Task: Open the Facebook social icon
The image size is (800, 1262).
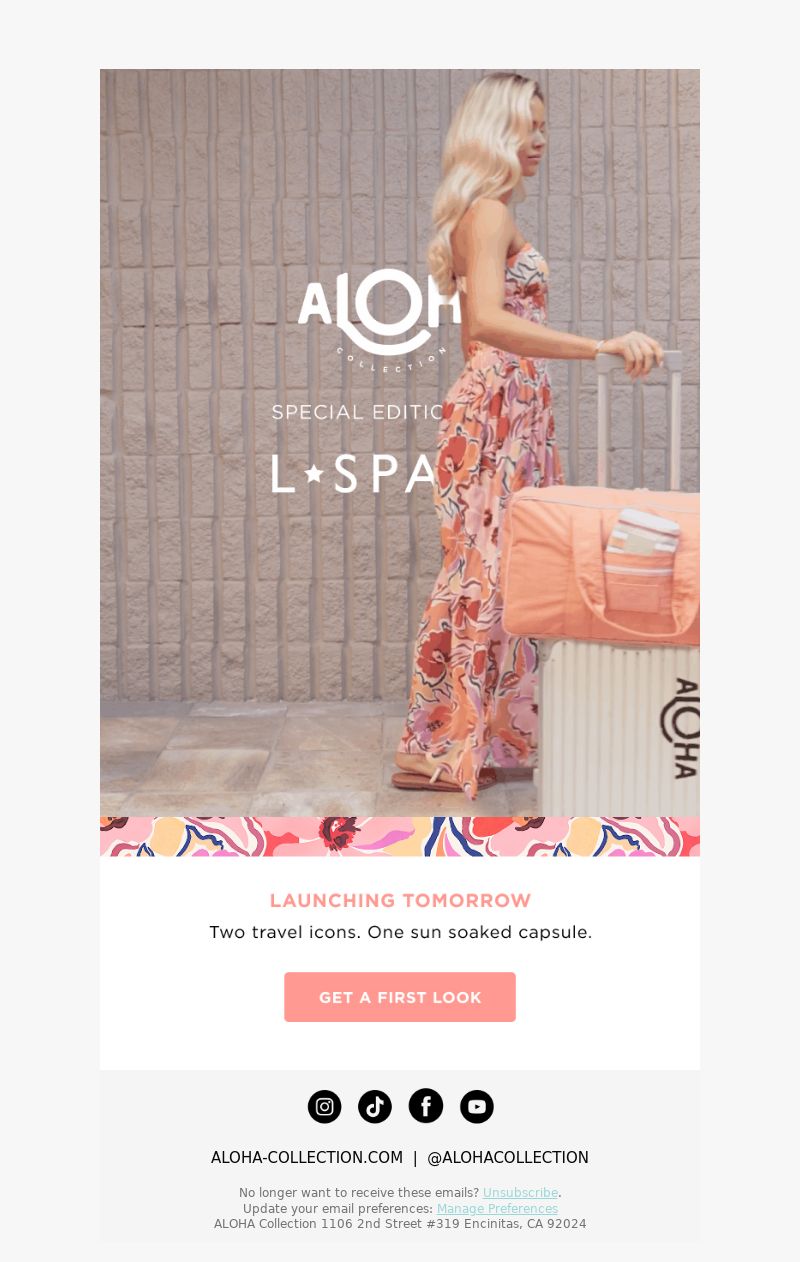Action: (x=426, y=1106)
